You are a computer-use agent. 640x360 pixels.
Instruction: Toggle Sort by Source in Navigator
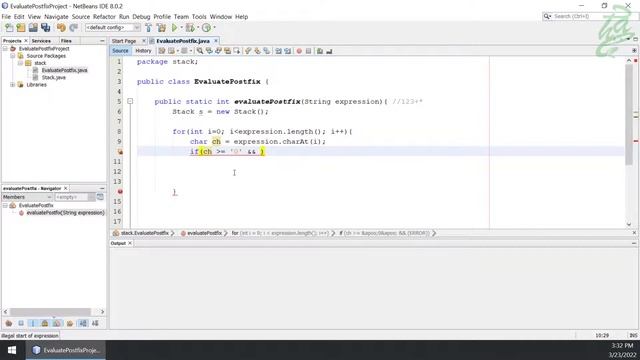point(95,323)
